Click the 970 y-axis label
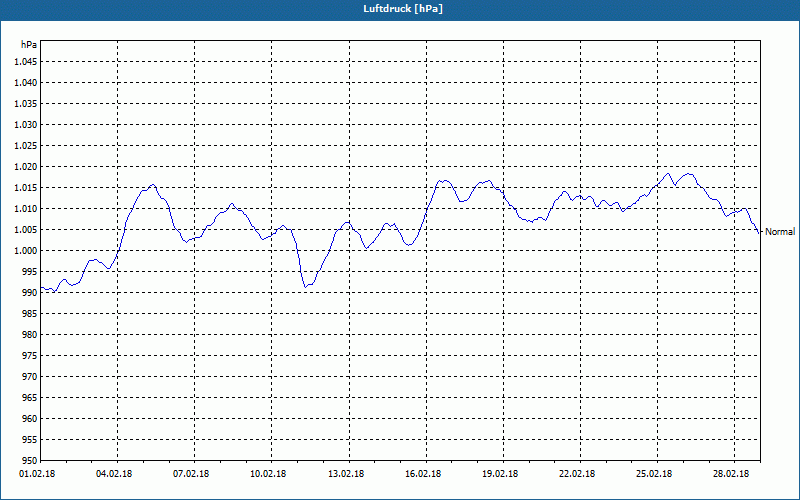Viewport: 800px width, 500px height. (x=30, y=377)
